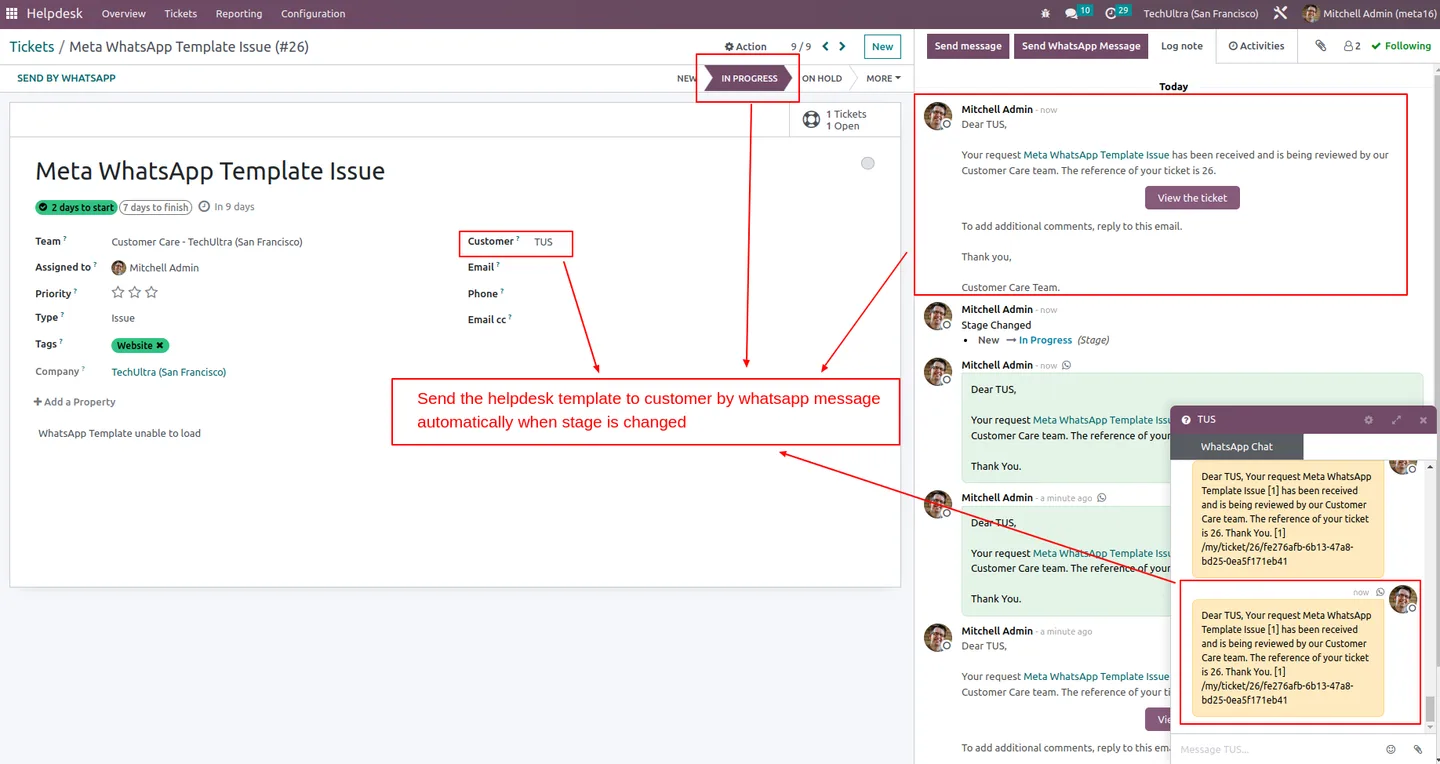Click the ticket title Meta WhatsApp Template Issue

[210, 171]
